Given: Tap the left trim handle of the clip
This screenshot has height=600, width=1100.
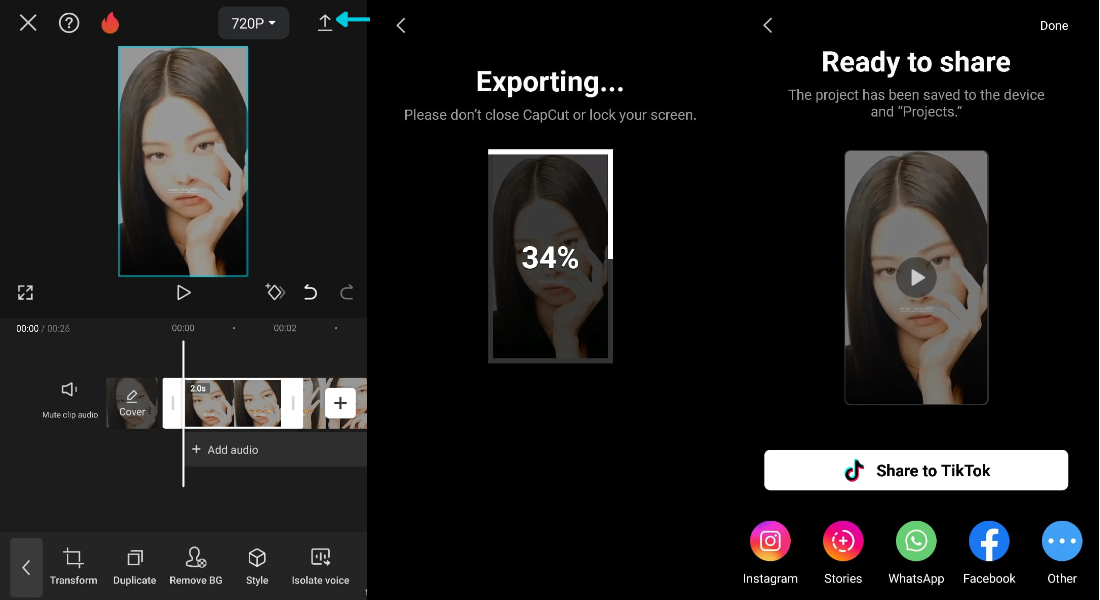Looking at the screenshot, I should [173, 404].
